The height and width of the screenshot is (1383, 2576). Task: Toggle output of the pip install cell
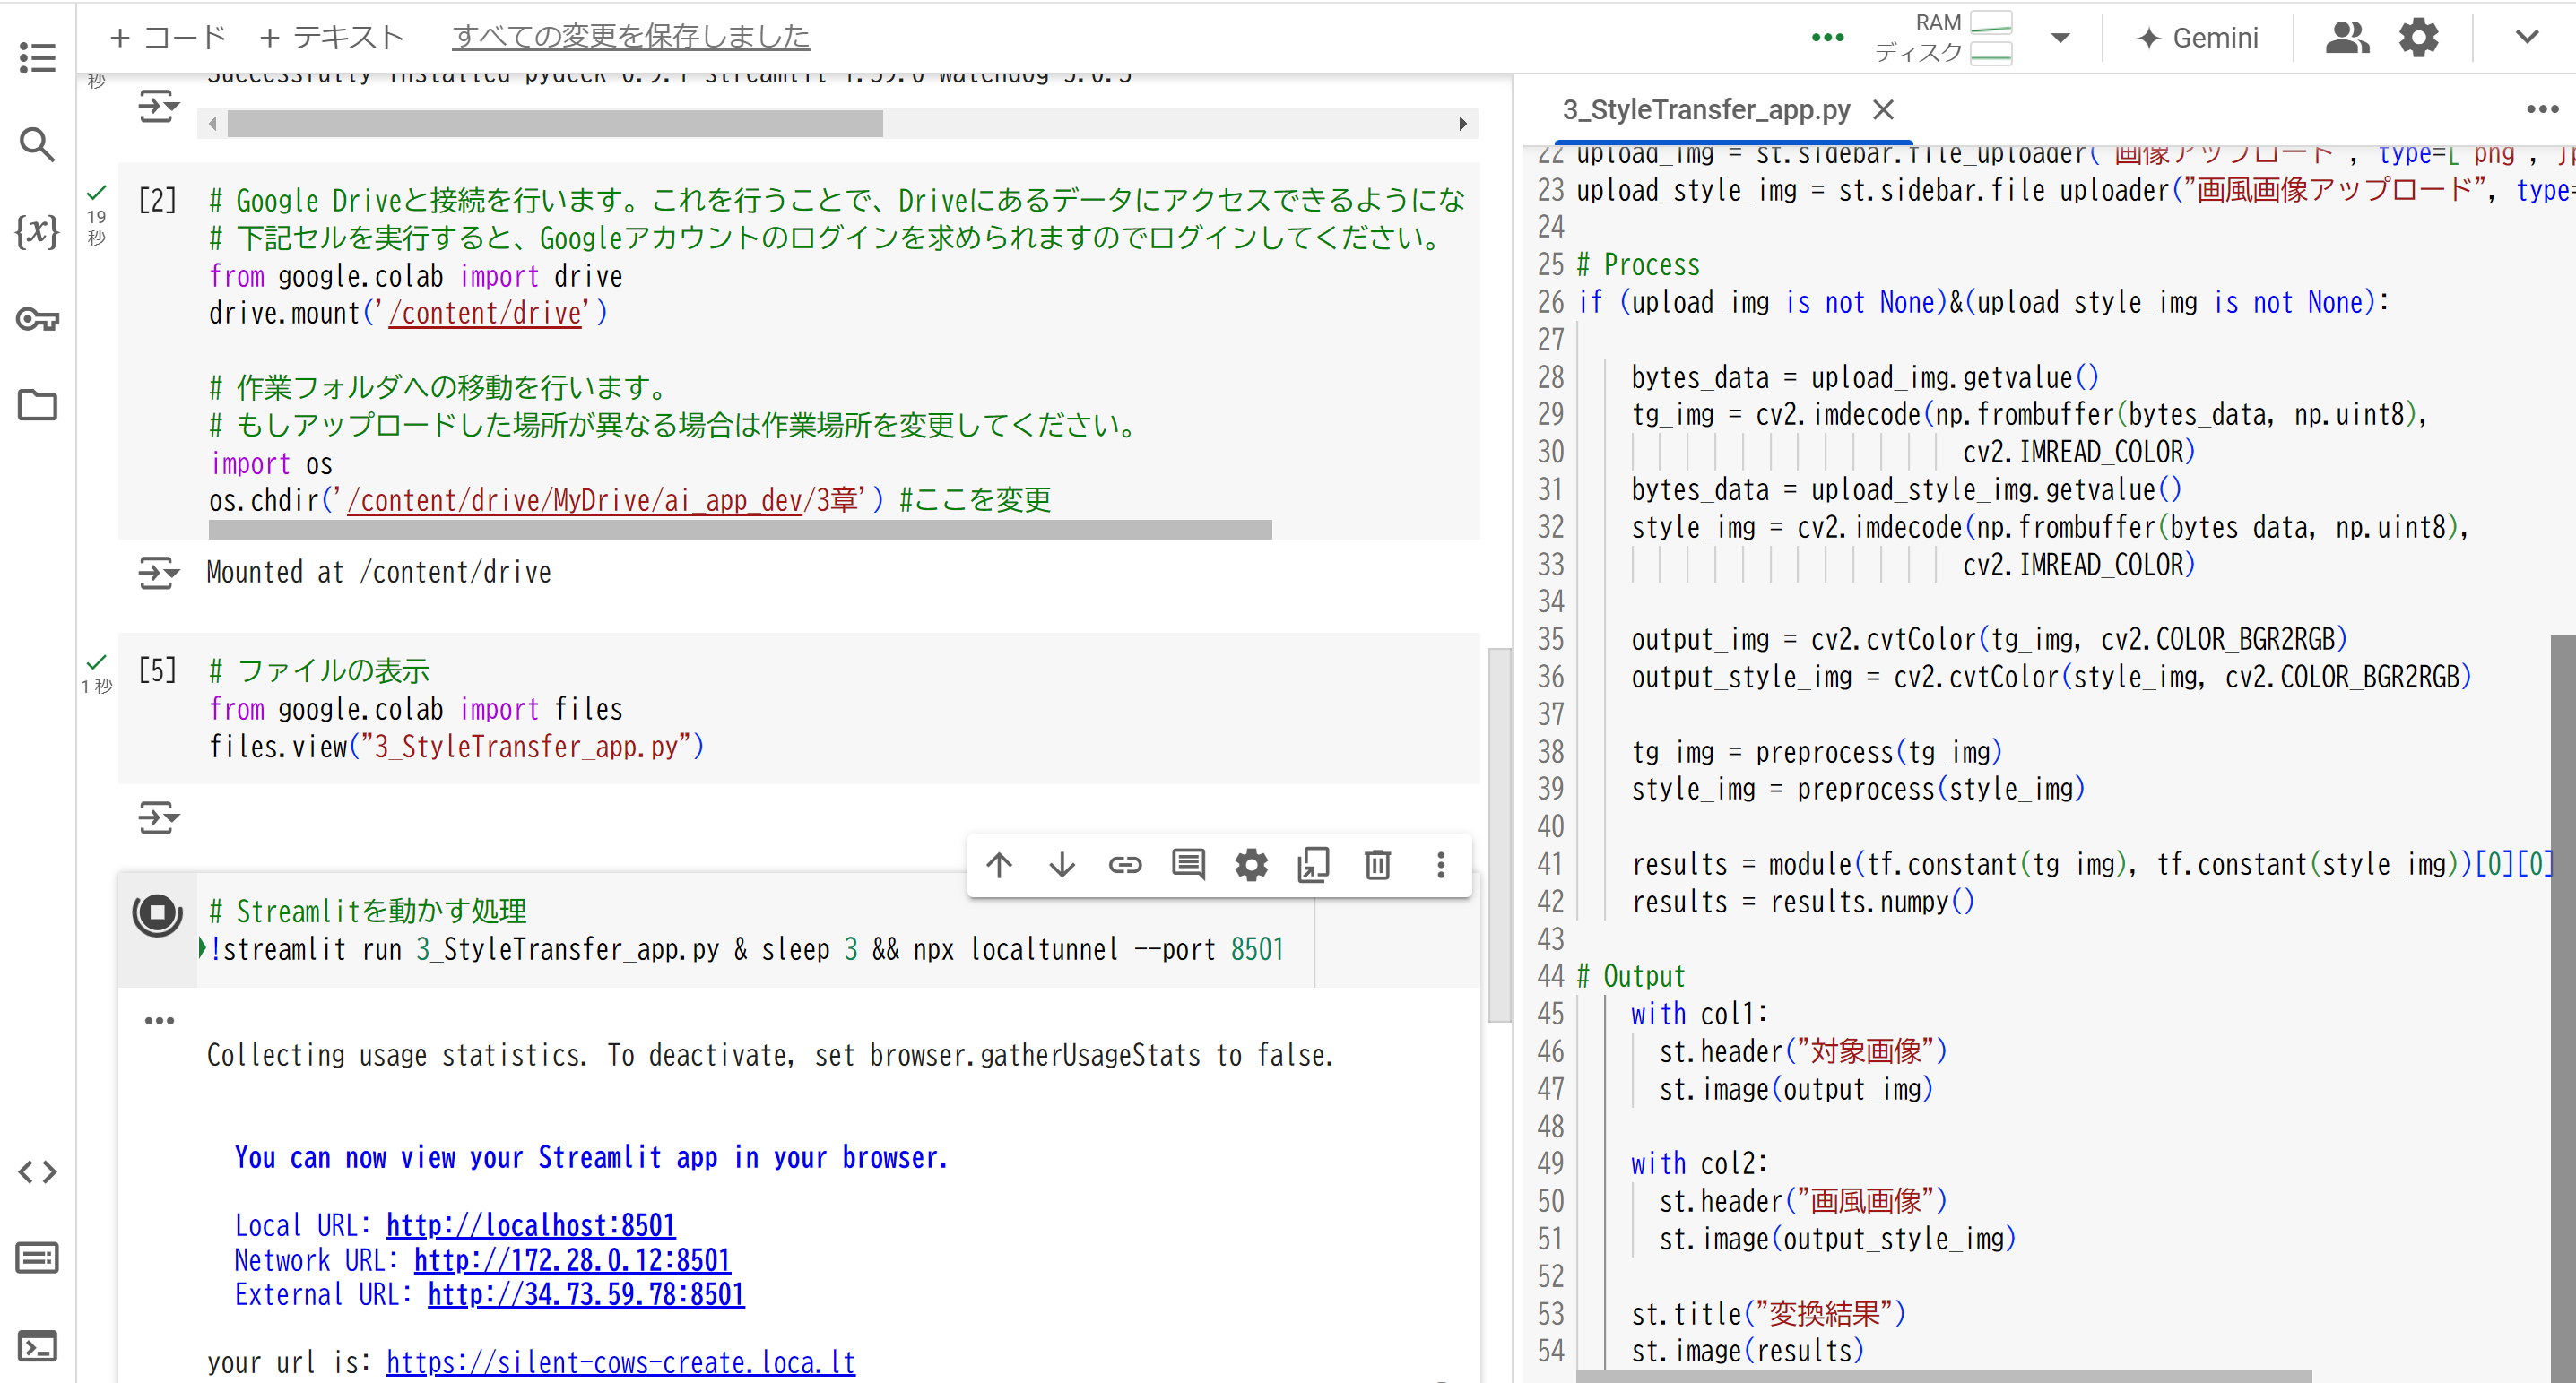tap(158, 105)
